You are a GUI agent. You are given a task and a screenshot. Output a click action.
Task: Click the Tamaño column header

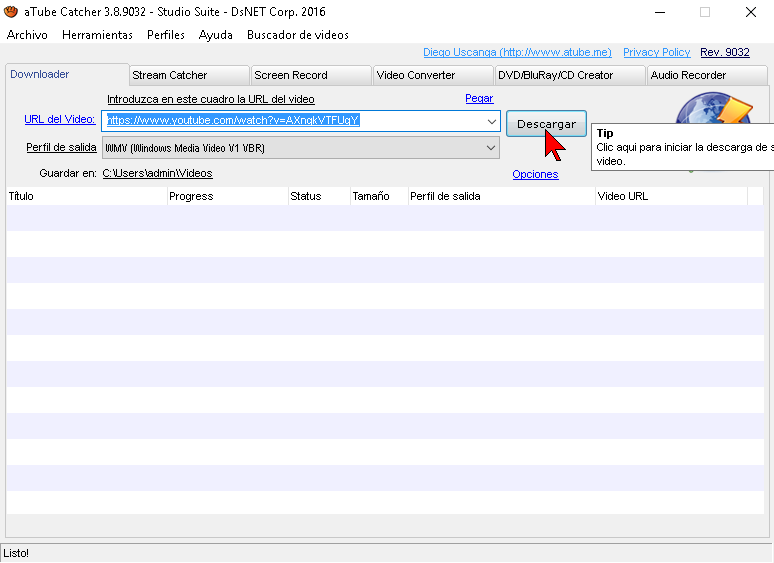[380, 196]
